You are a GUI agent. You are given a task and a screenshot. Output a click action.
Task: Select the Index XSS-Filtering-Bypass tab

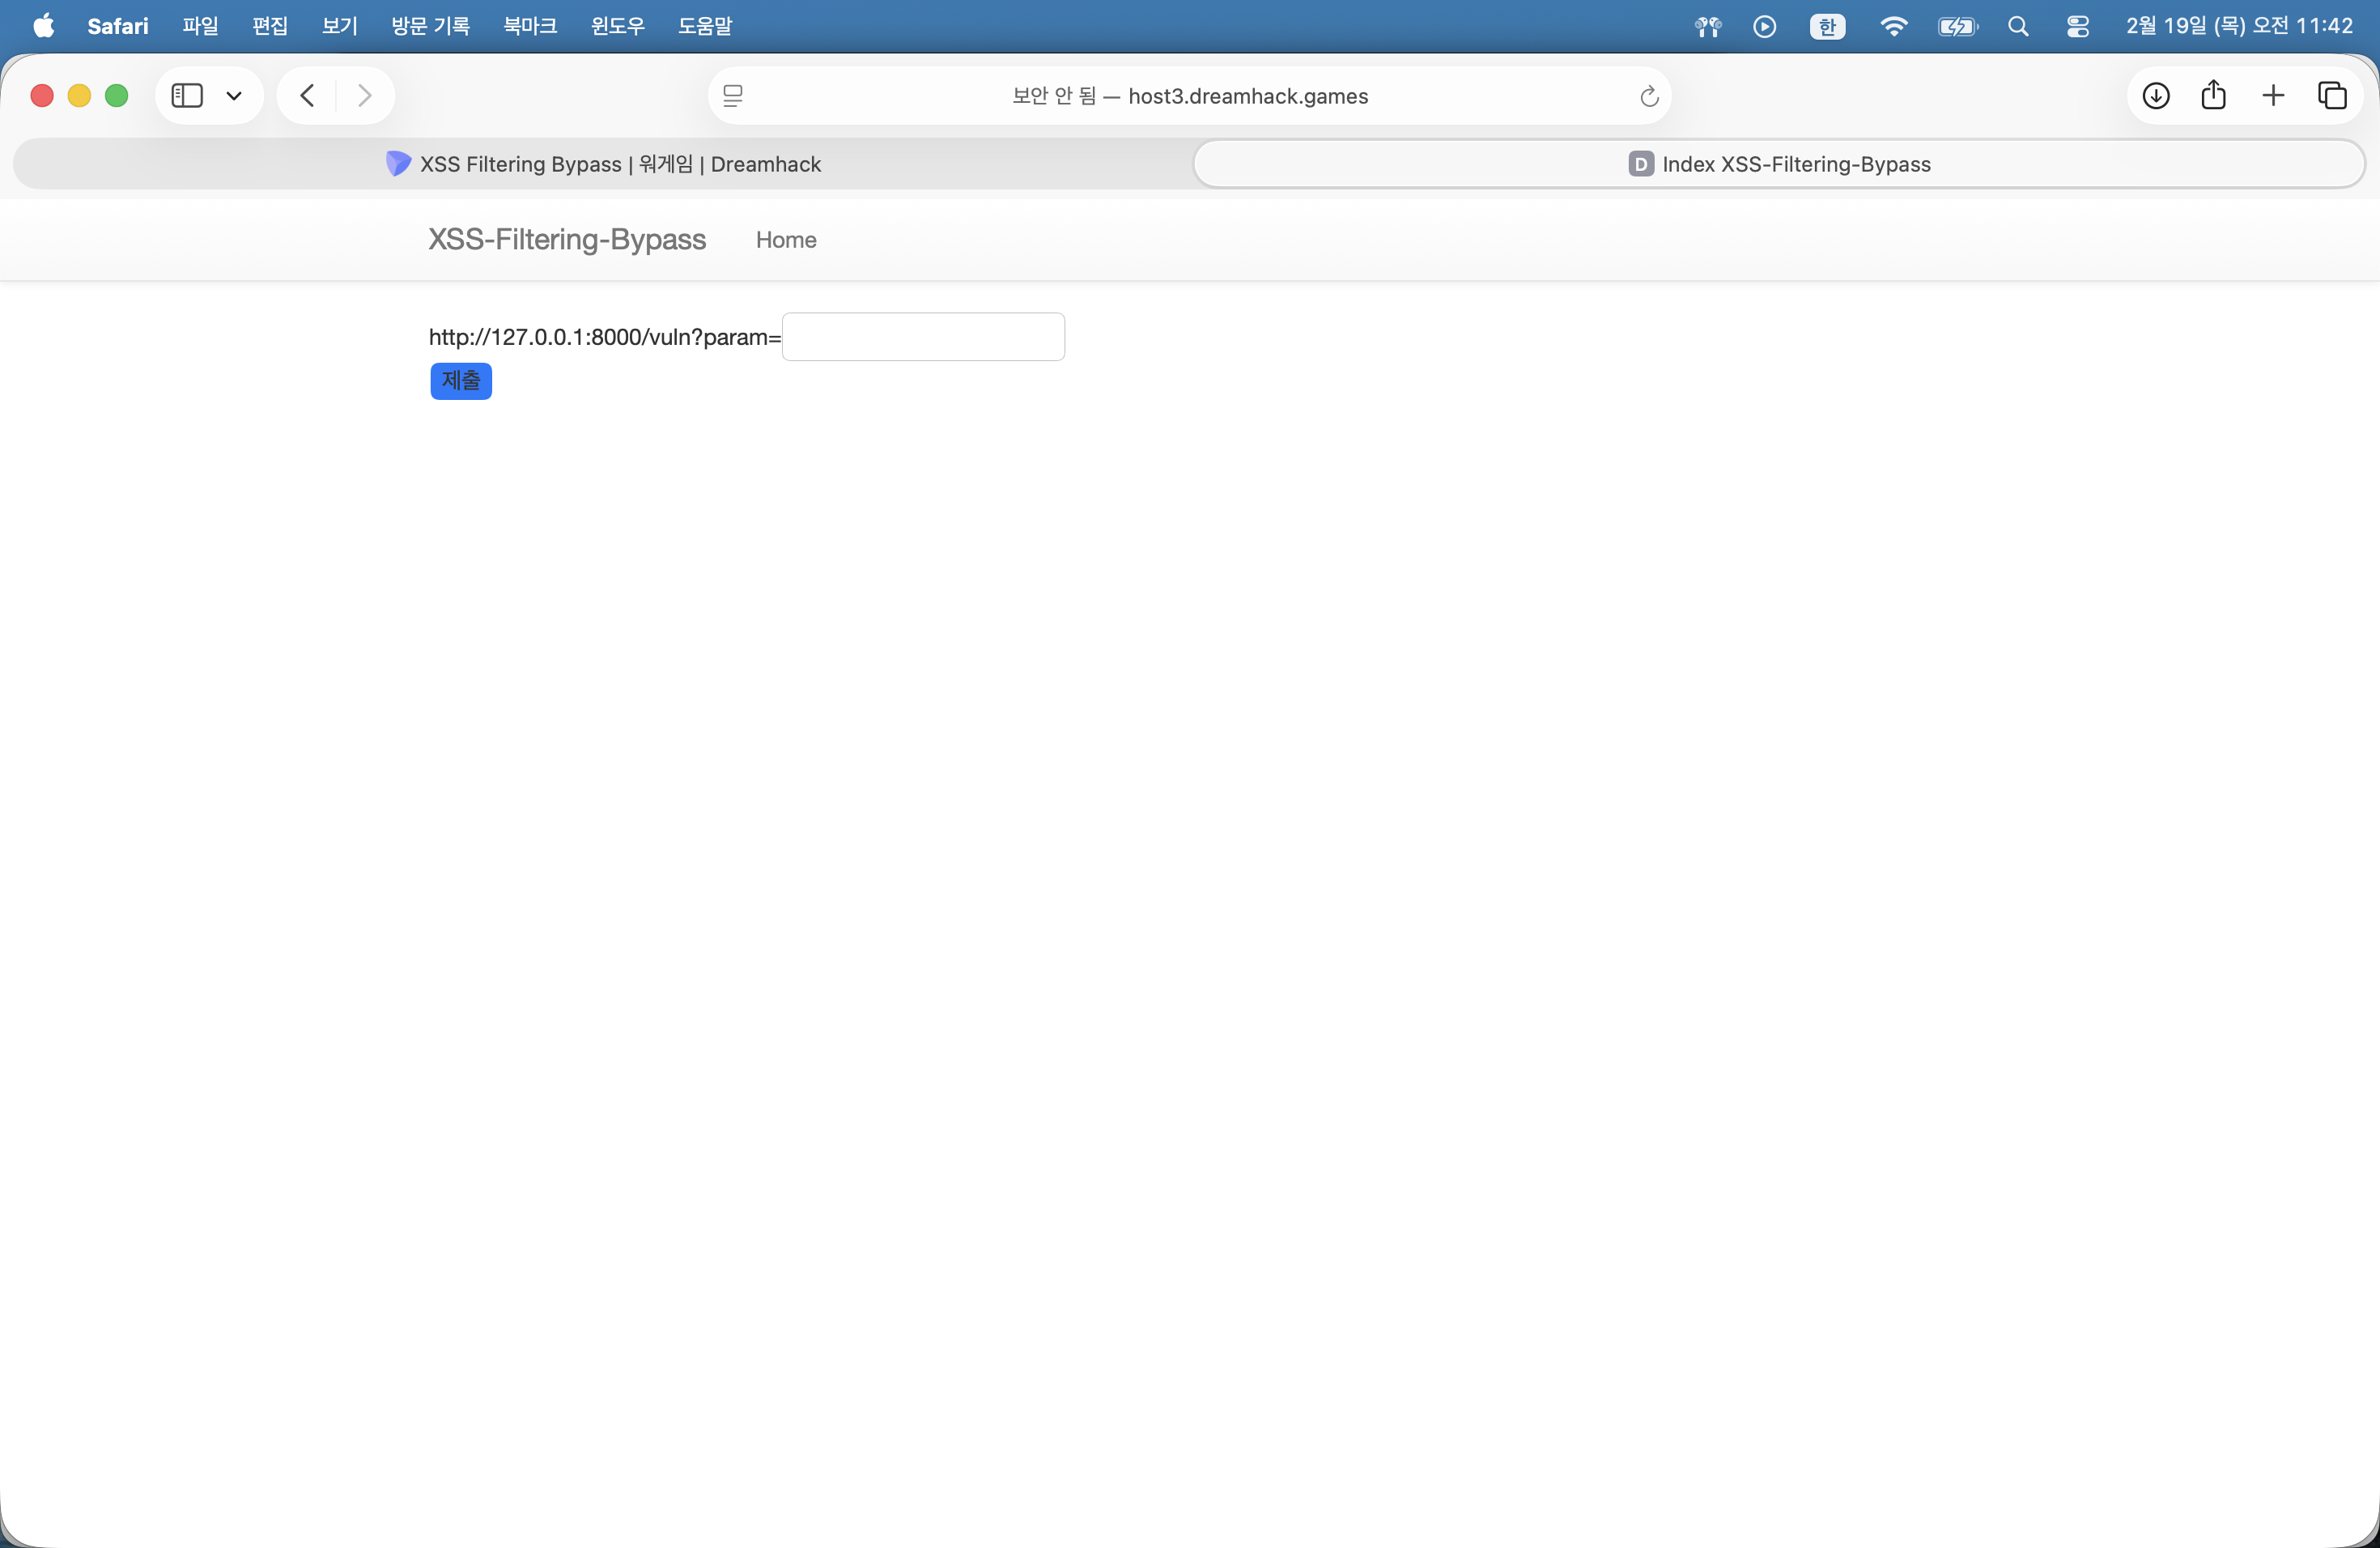(1779, 164)
